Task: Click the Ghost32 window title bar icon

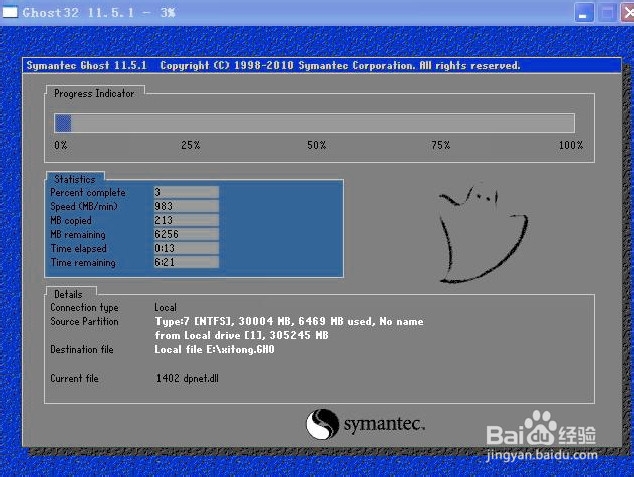Action: (10, 12)
